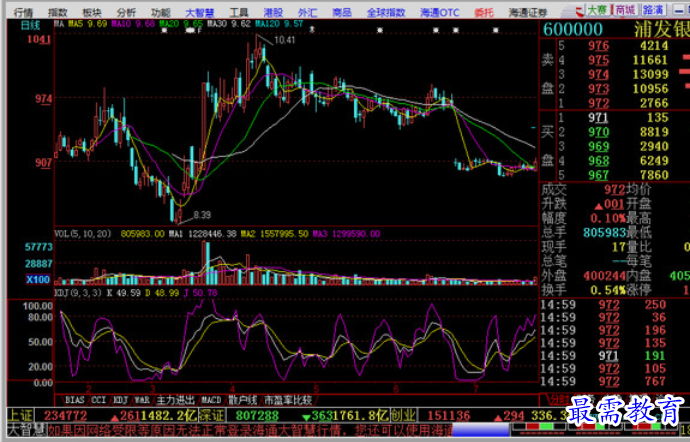
Task: Open the 外汇 menu
Action: [x=308, y=12]
